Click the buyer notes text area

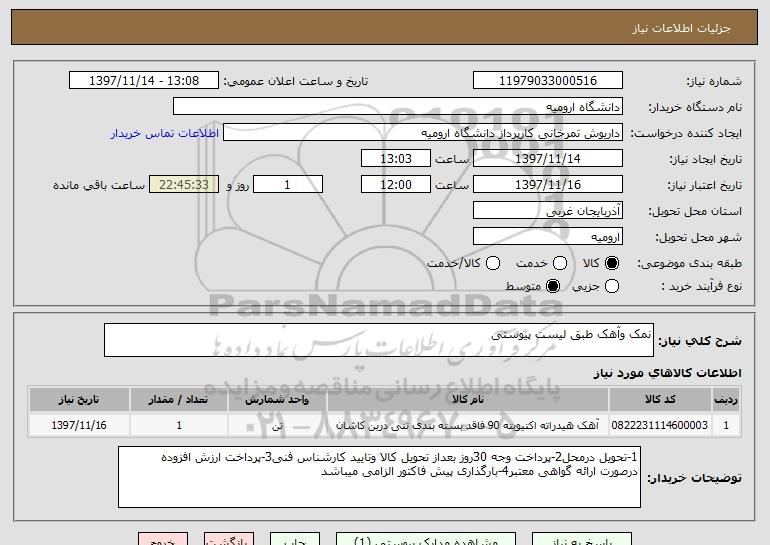tap(379, 477)
